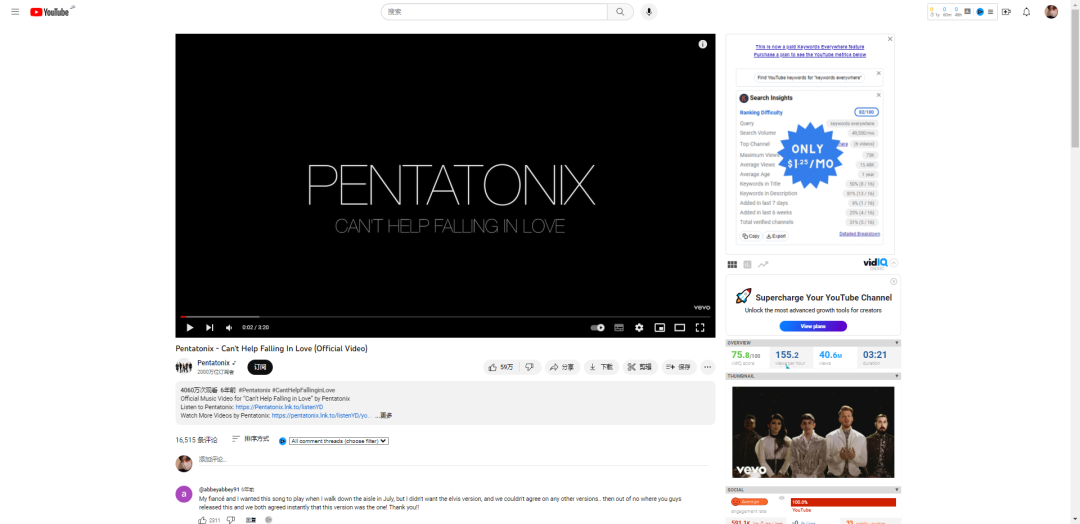
Task: Select vidIQ bar chart tab
Action: 747,264
